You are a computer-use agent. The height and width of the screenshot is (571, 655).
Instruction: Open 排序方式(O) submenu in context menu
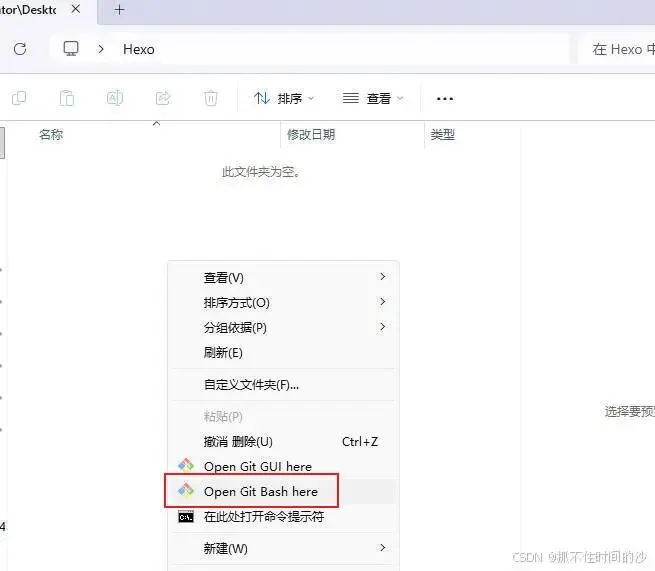tap(283, 302)
